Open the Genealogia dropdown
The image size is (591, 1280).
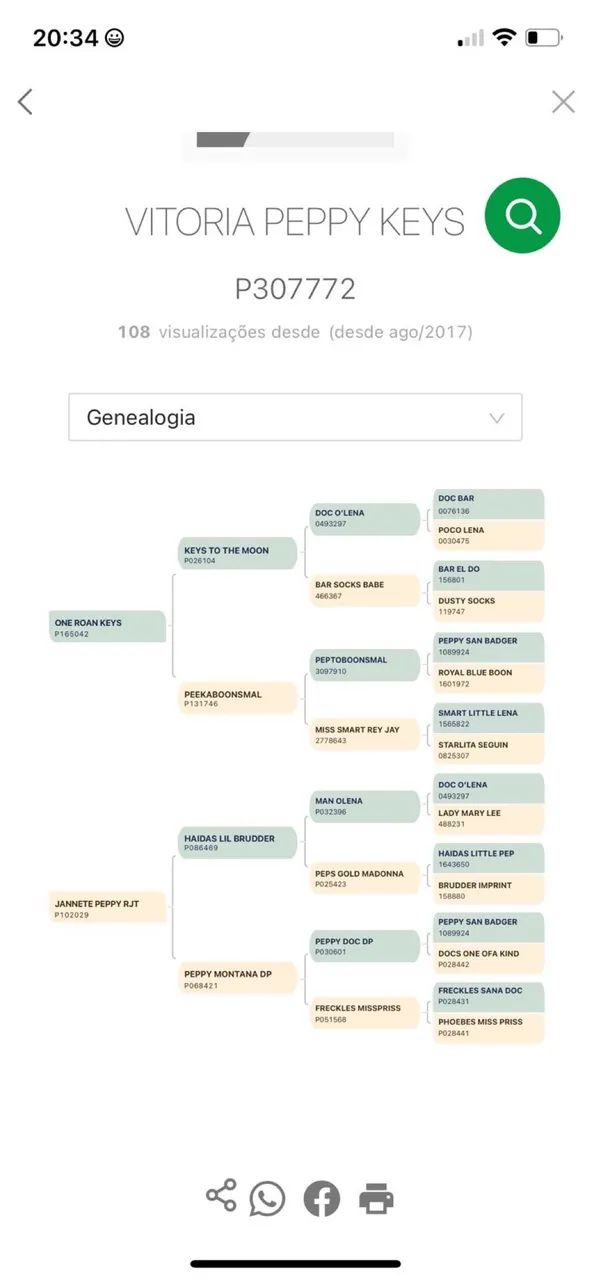coord(295,416)
